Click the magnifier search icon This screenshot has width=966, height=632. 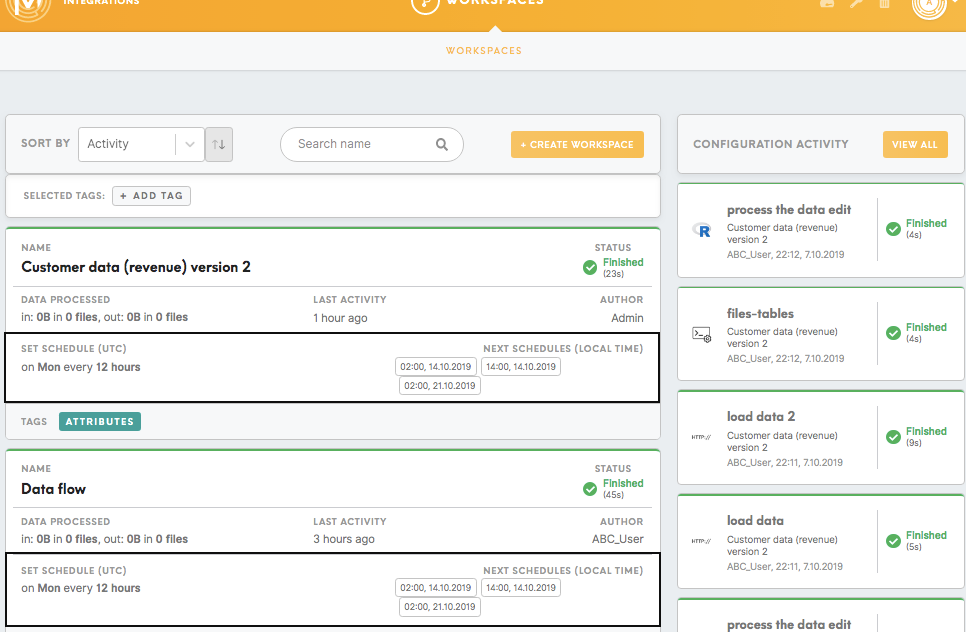point(442,144)
